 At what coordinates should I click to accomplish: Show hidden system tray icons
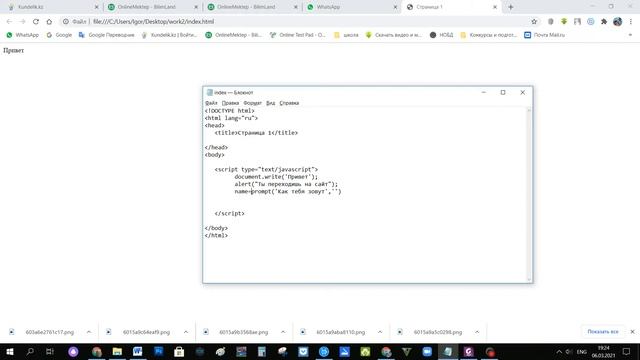click(559, 351)
